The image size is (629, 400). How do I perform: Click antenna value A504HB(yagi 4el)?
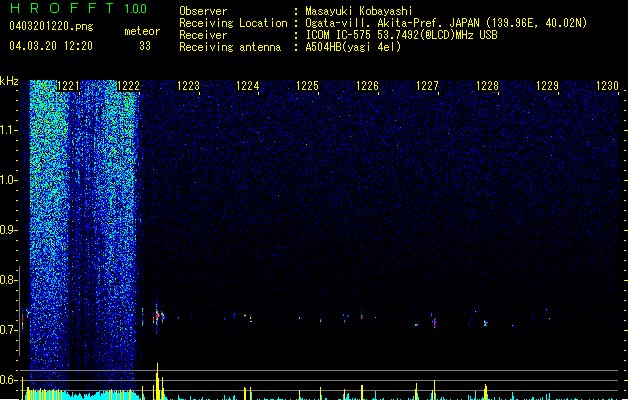pyautogui.click(x=353, y=47)
